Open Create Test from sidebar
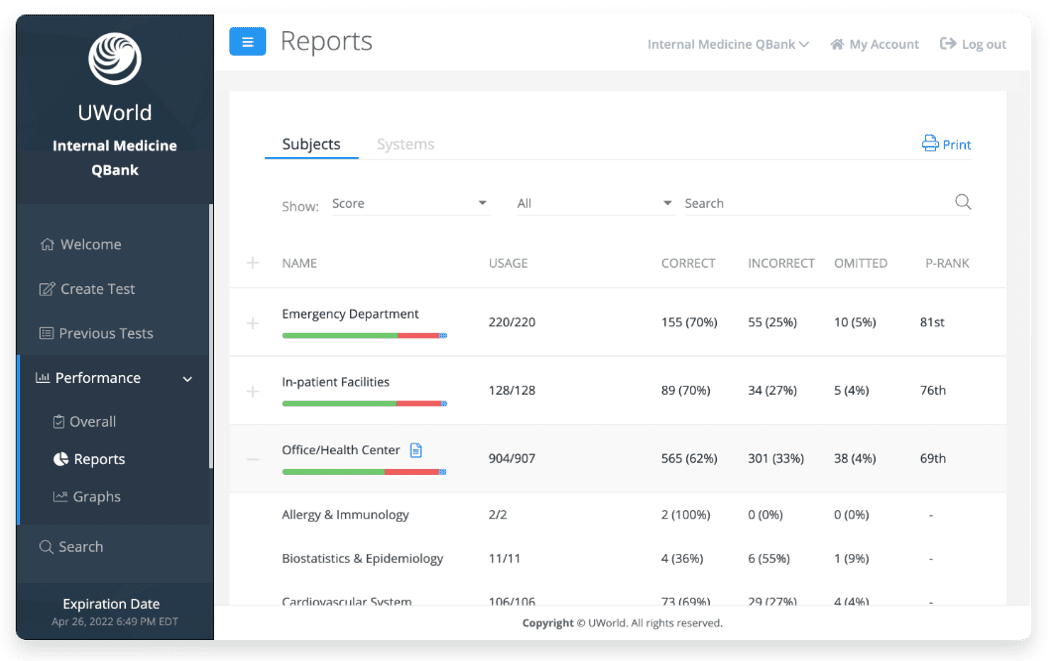 97,289
